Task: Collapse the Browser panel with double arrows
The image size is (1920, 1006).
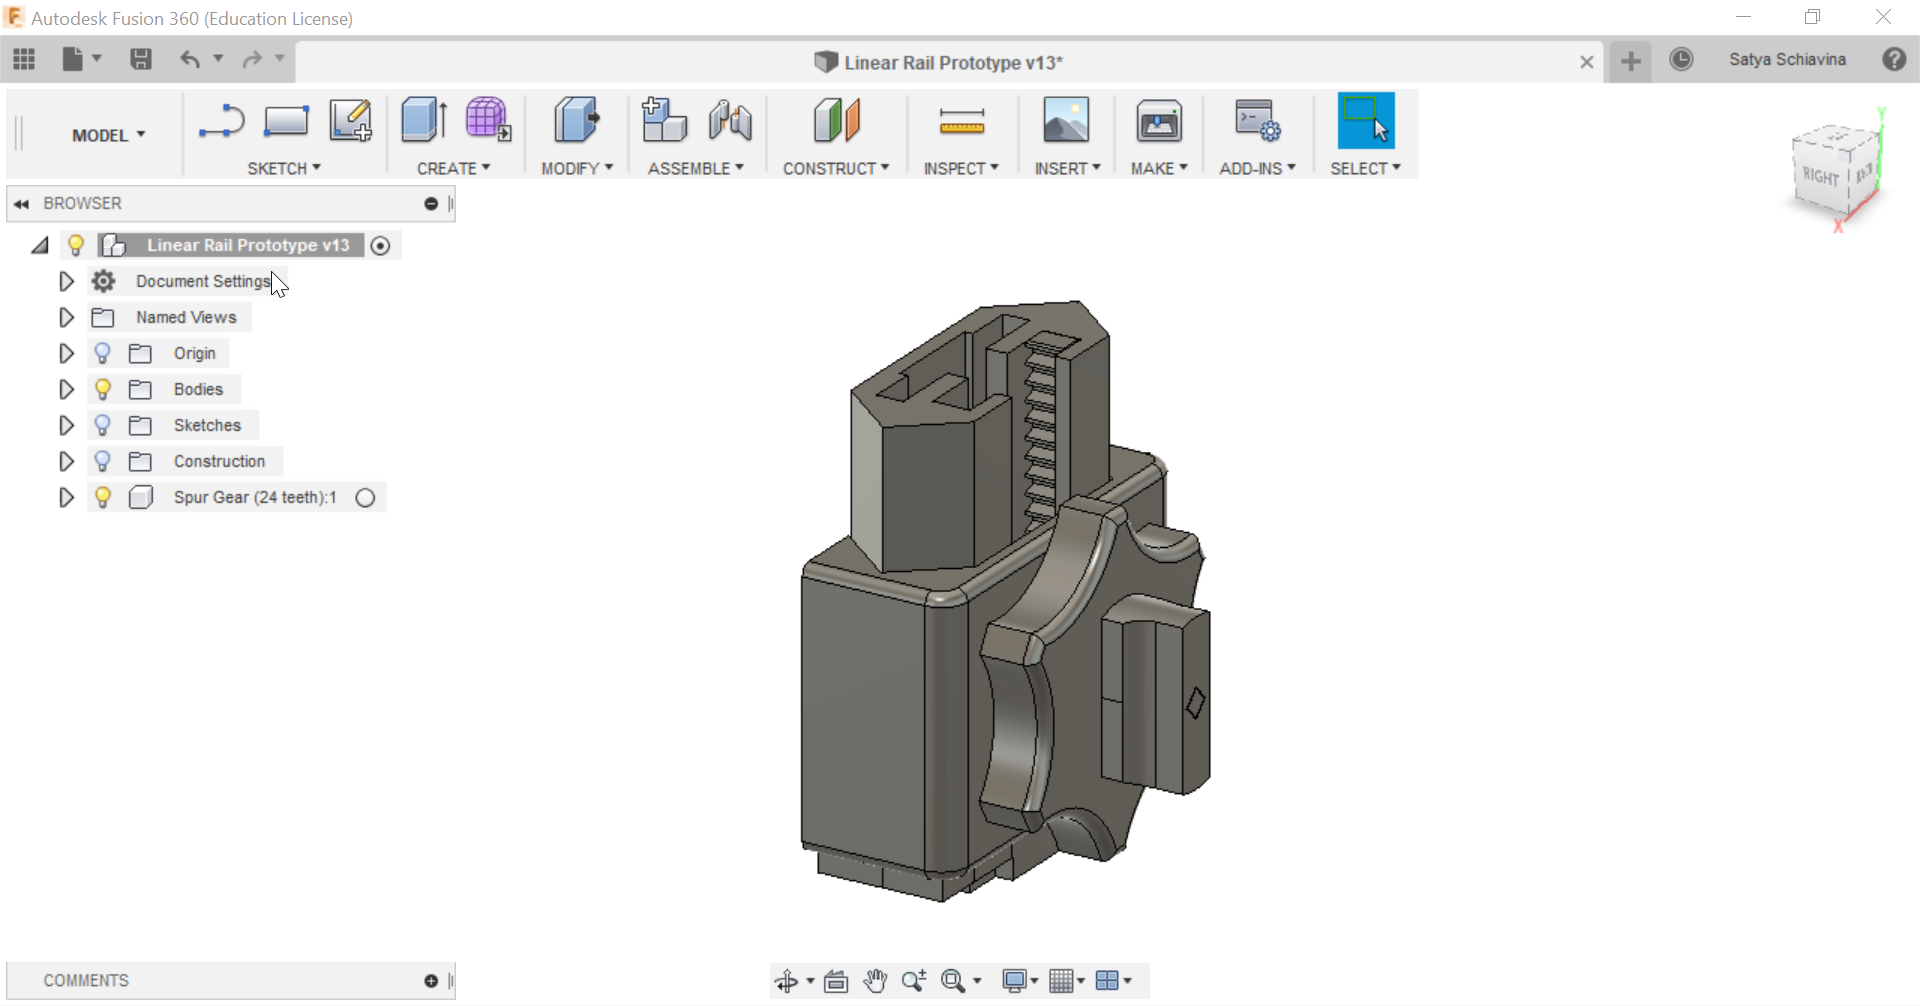Action: click(21, 204)
